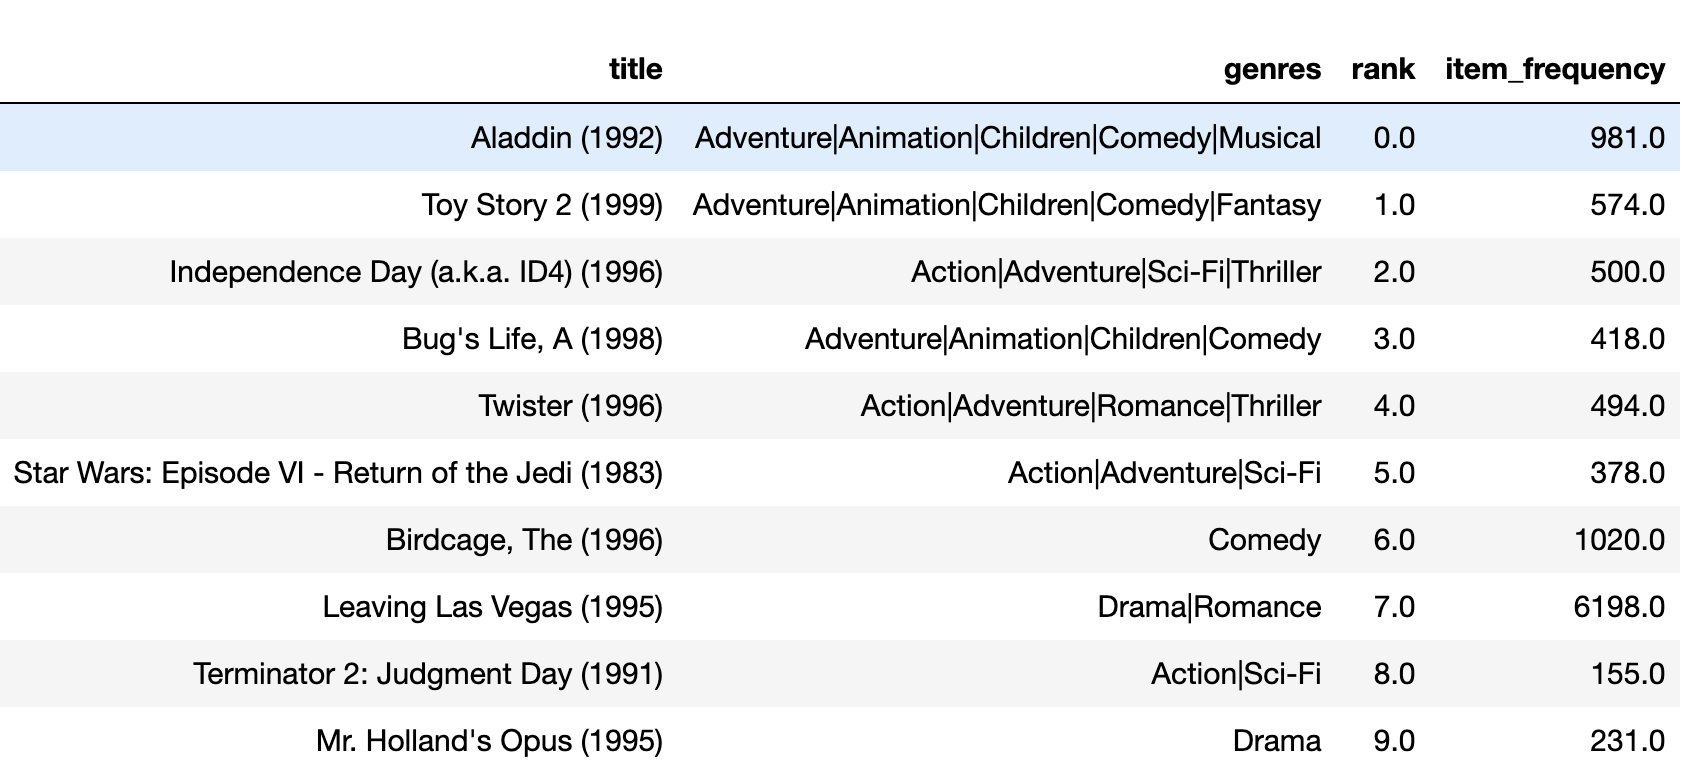Click the genres column header
This screenshot has width=1686, height=774.
pos(1272,69)
